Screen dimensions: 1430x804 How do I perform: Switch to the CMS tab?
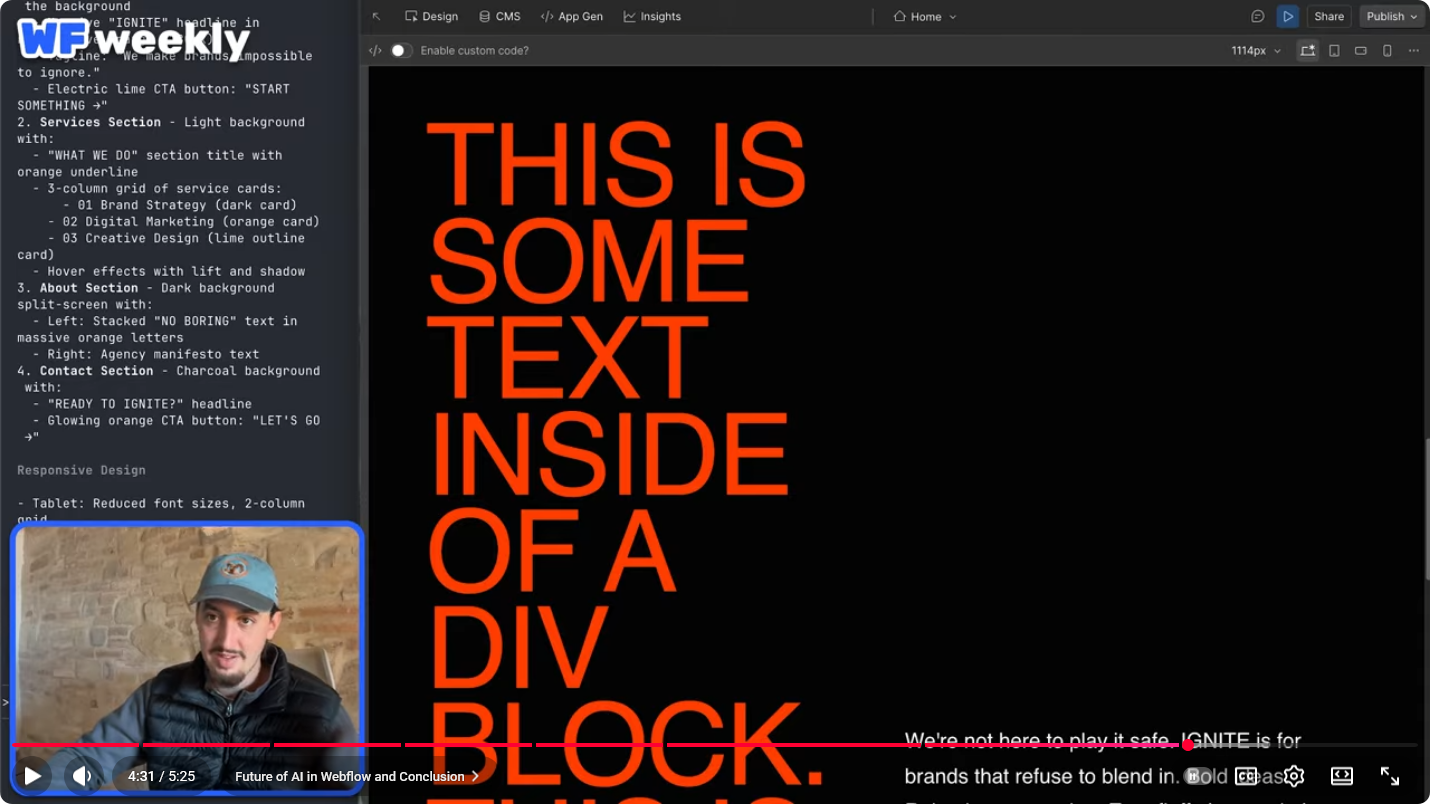coord(499,16)
